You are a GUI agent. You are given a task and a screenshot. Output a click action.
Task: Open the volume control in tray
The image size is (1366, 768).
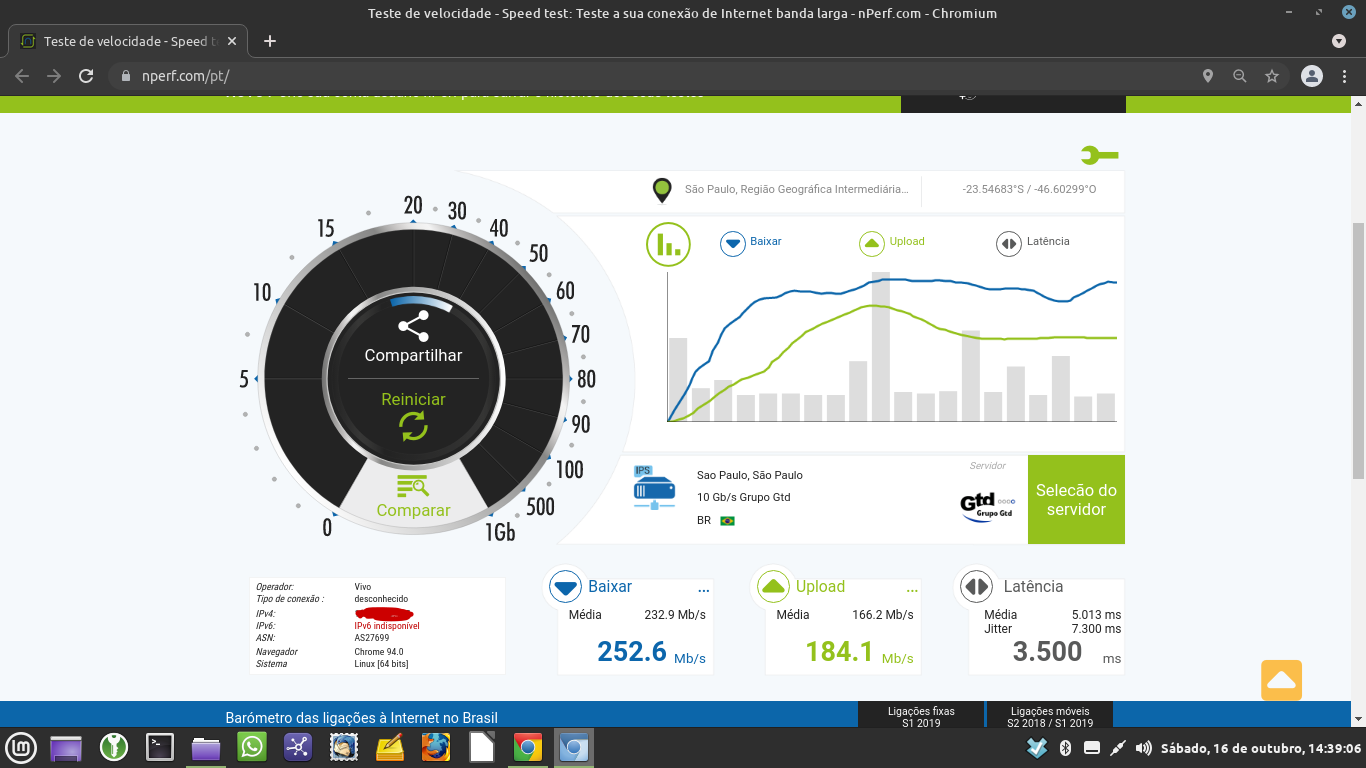(1143, 748)
